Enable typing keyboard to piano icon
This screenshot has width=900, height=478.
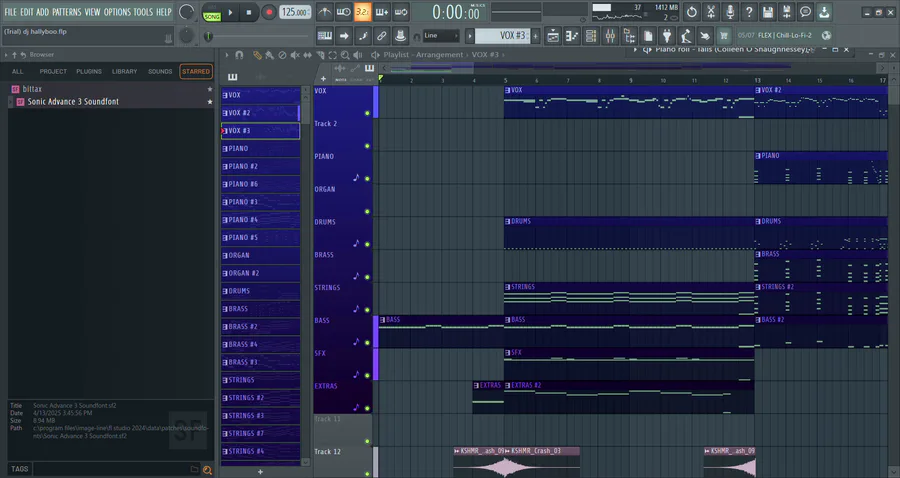[324, 36]
